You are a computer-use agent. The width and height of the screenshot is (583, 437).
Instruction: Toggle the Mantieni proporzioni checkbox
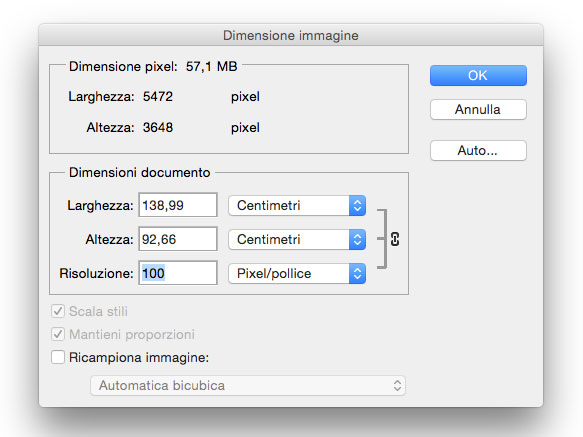(x=58, y=334)
